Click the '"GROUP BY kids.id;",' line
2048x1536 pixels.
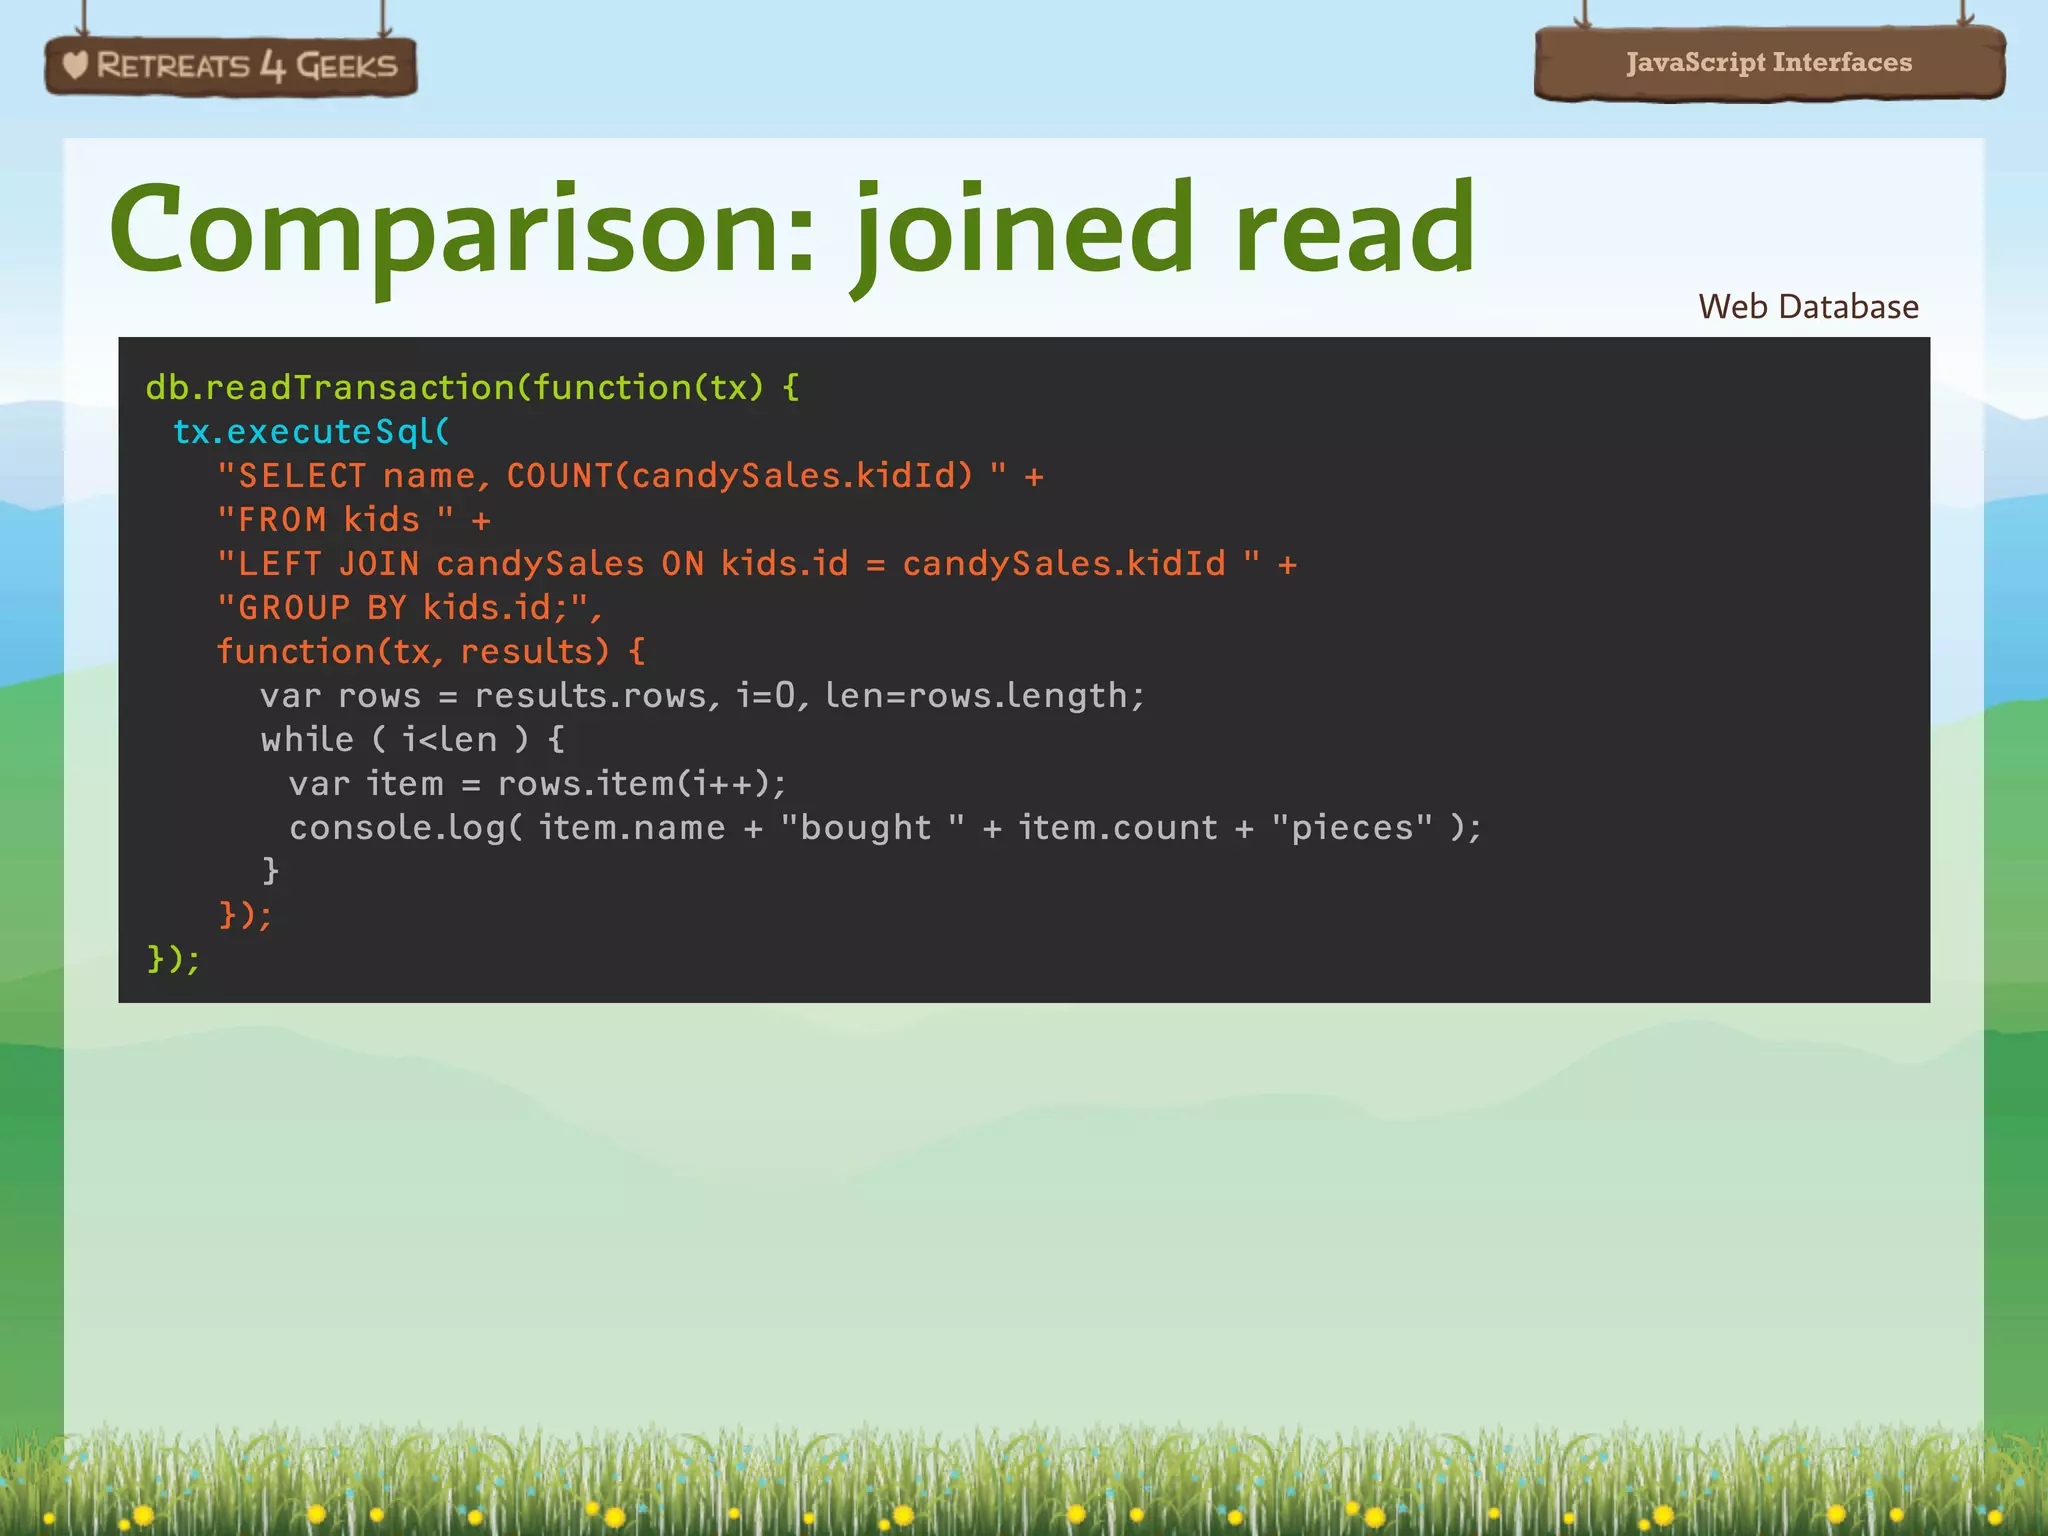tap(410, 608)
